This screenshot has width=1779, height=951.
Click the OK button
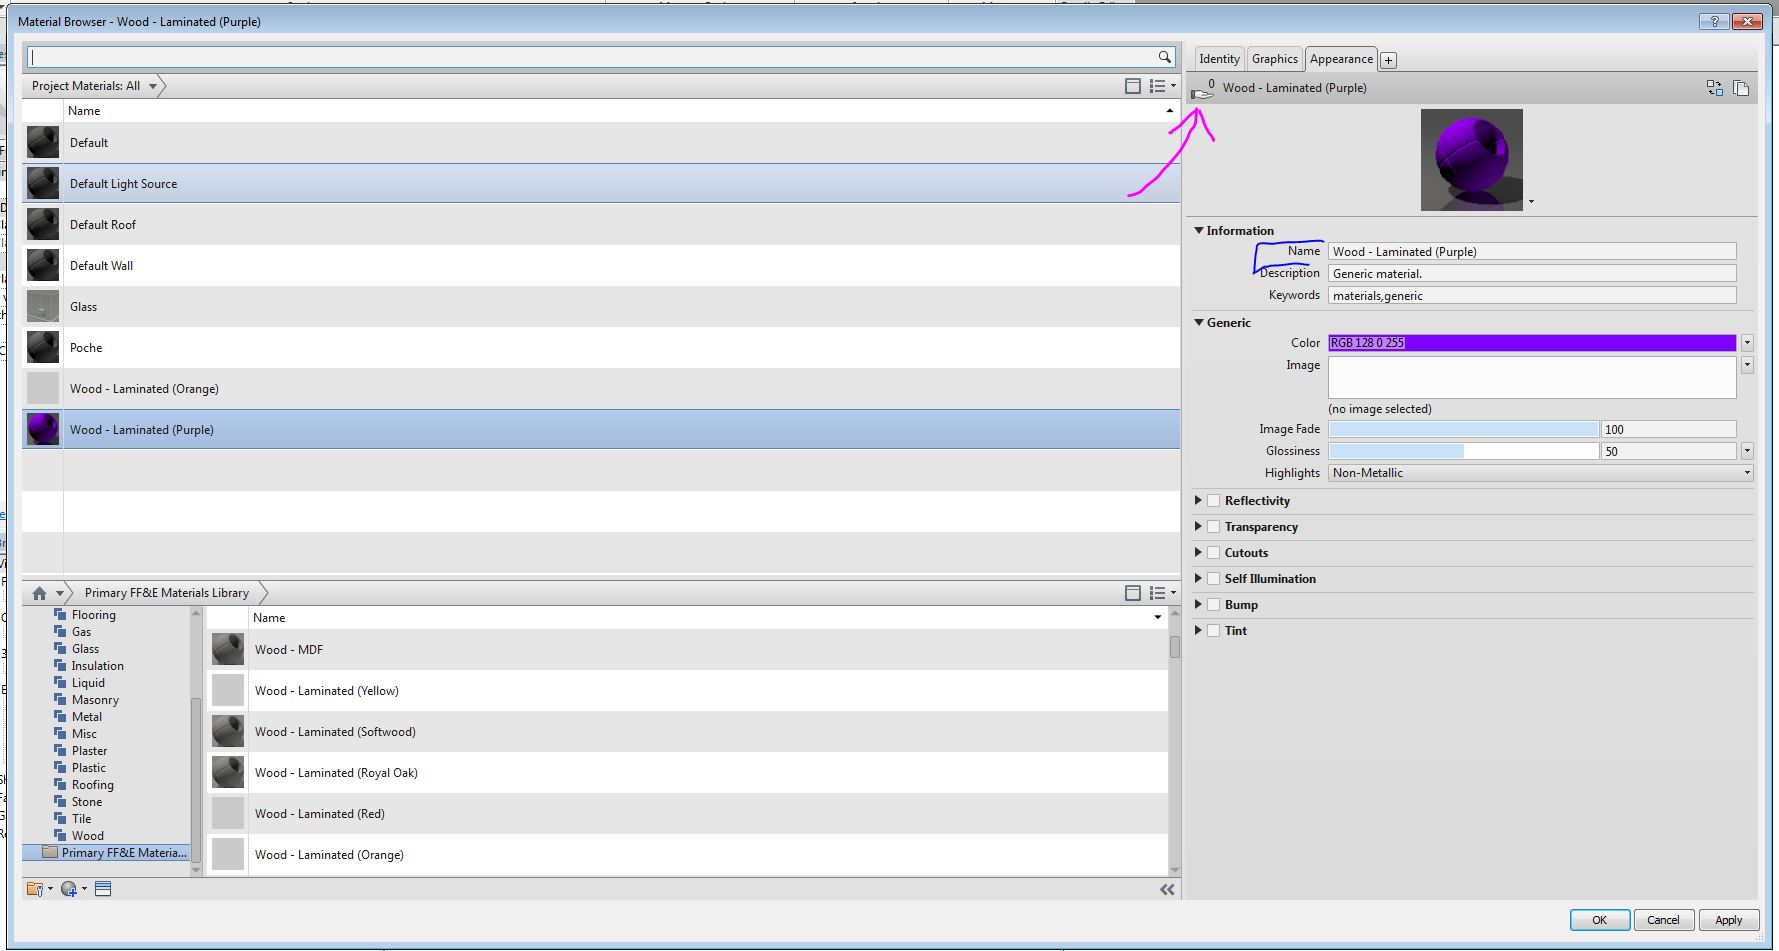pos(1599,920)
